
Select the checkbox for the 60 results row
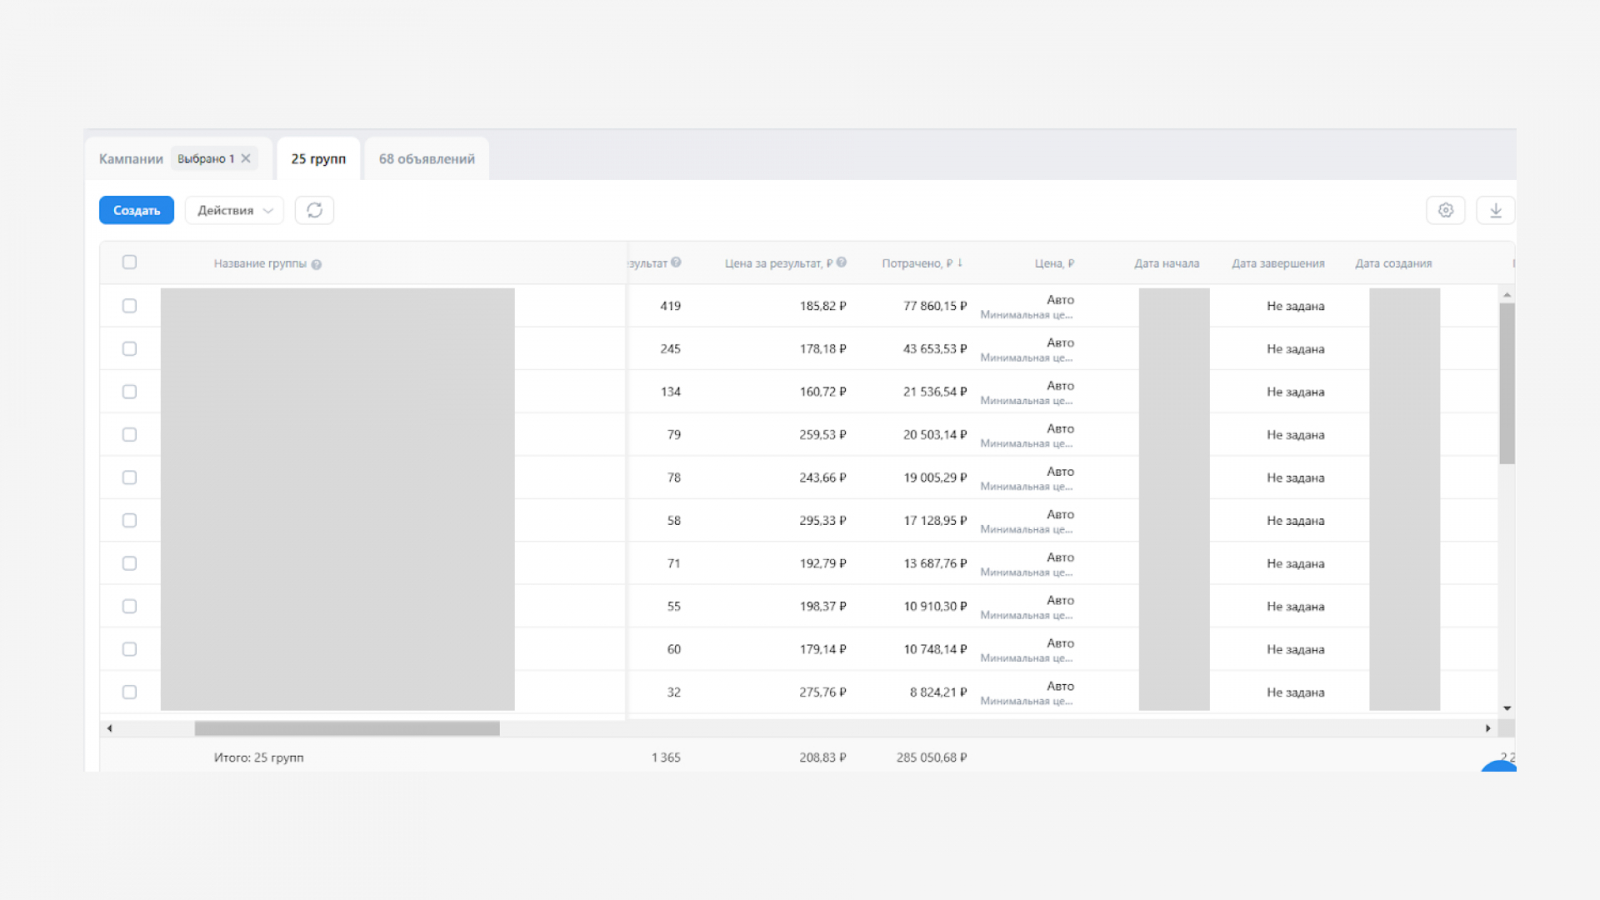pyautogui.click(x=129, y=650)
